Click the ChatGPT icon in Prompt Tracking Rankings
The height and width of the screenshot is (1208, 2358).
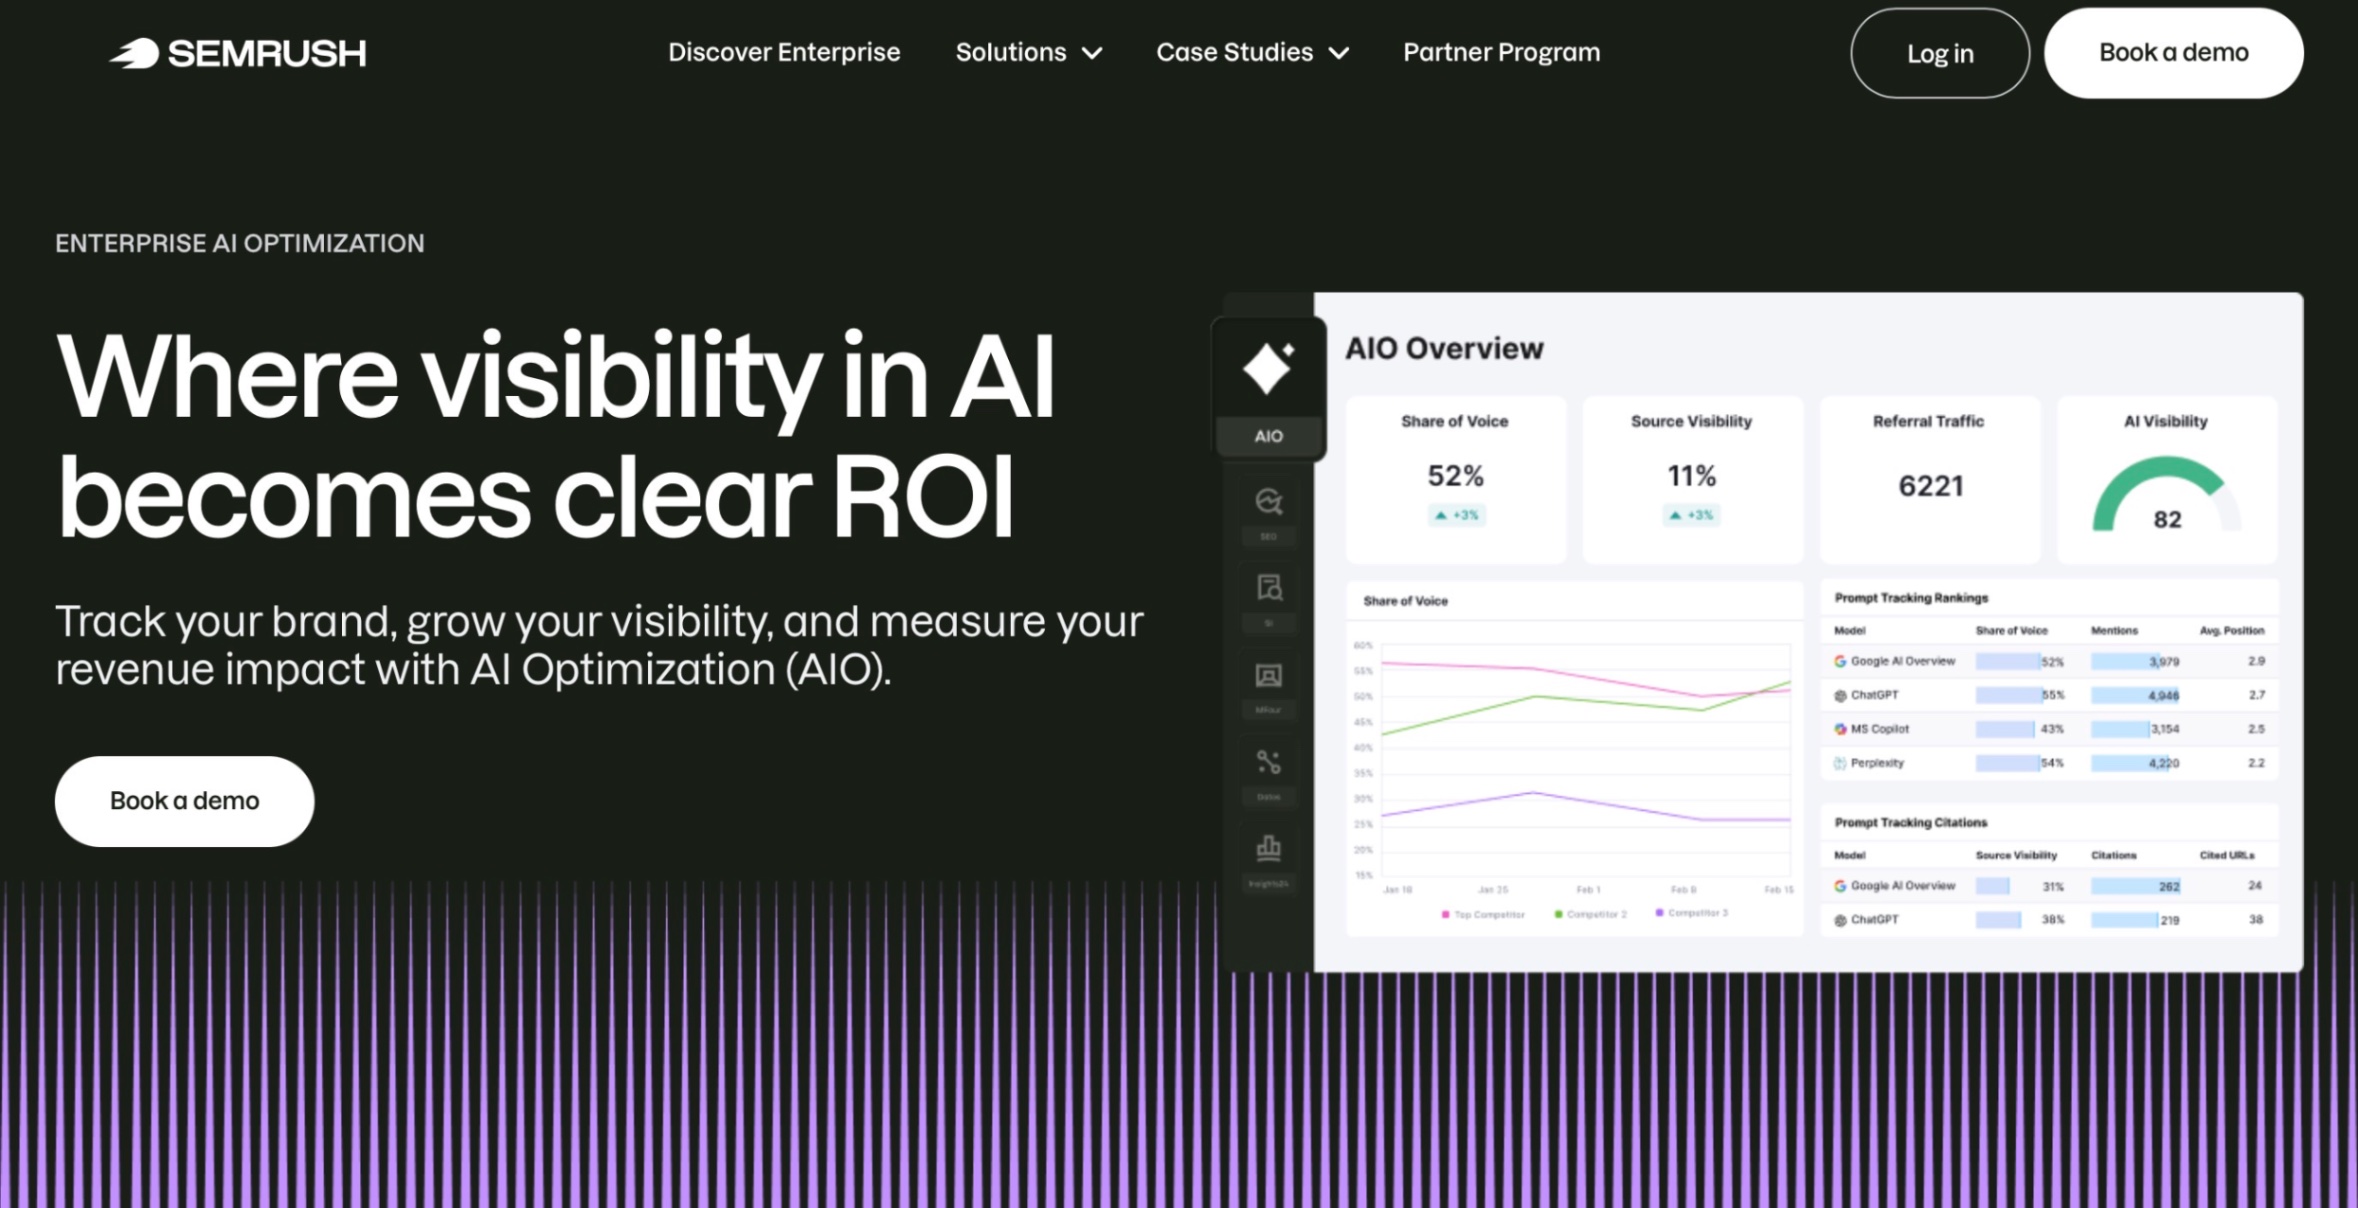(1840, 695)
